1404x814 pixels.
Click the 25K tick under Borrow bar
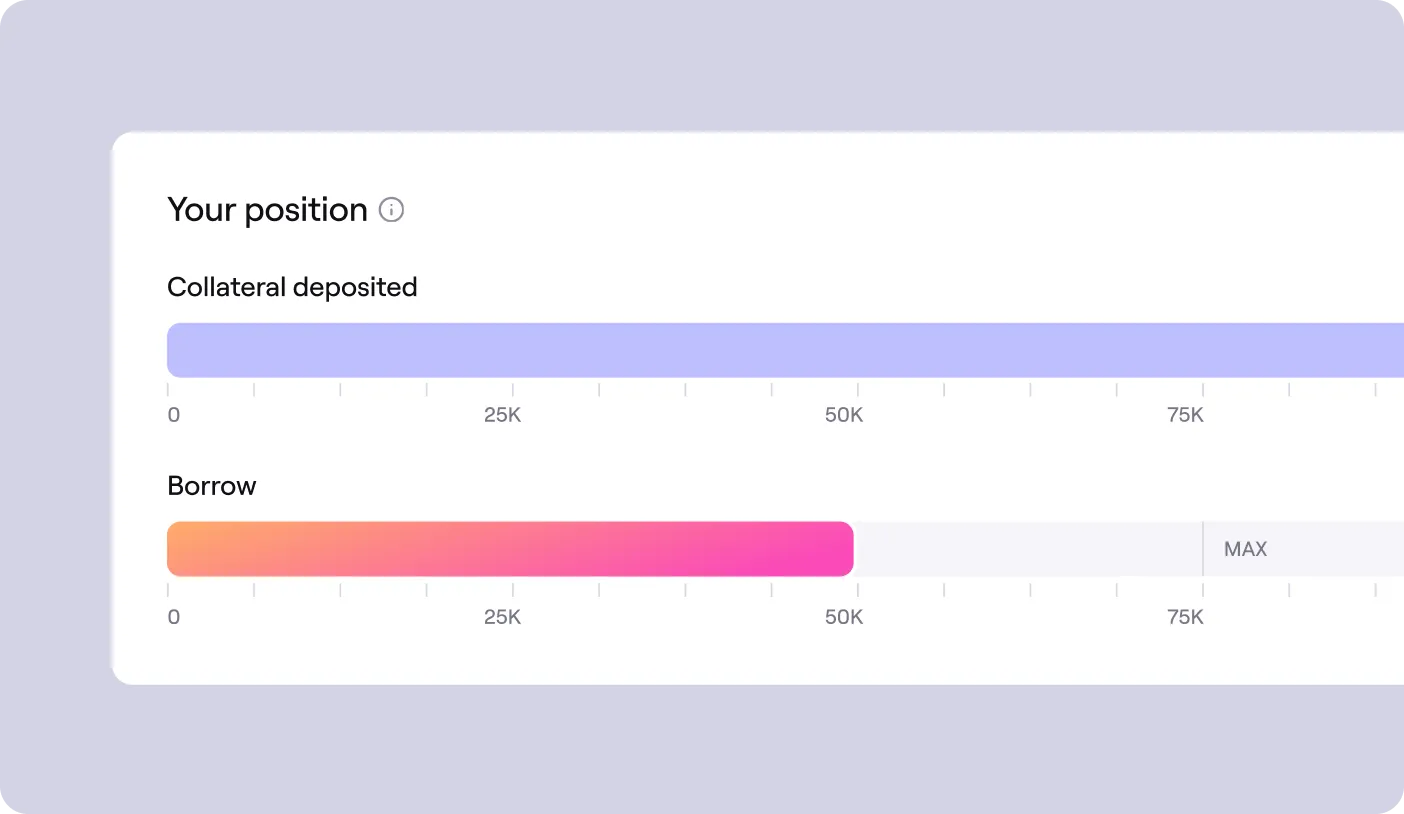click(x=502, y=617)
